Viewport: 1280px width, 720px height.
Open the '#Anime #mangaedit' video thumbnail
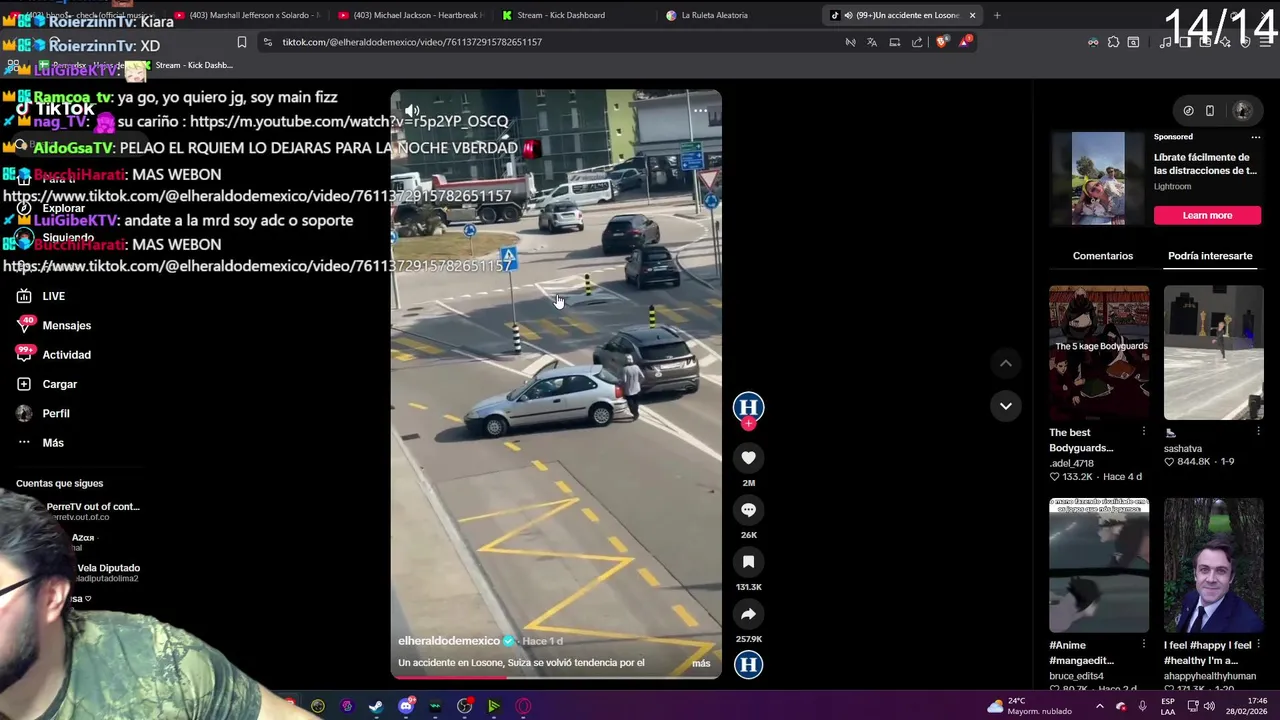(x=1099, y=565)
